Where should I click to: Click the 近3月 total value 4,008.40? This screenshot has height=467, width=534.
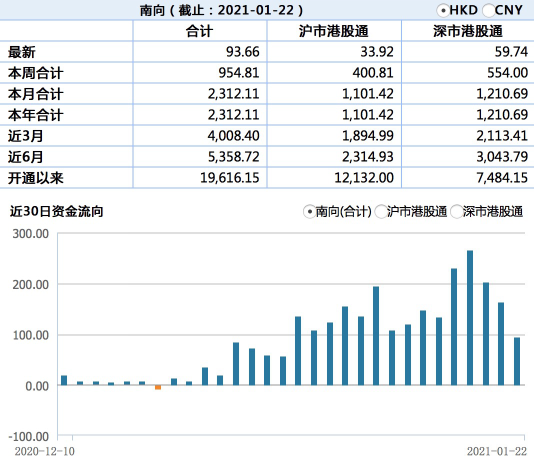tap(234, 136)
